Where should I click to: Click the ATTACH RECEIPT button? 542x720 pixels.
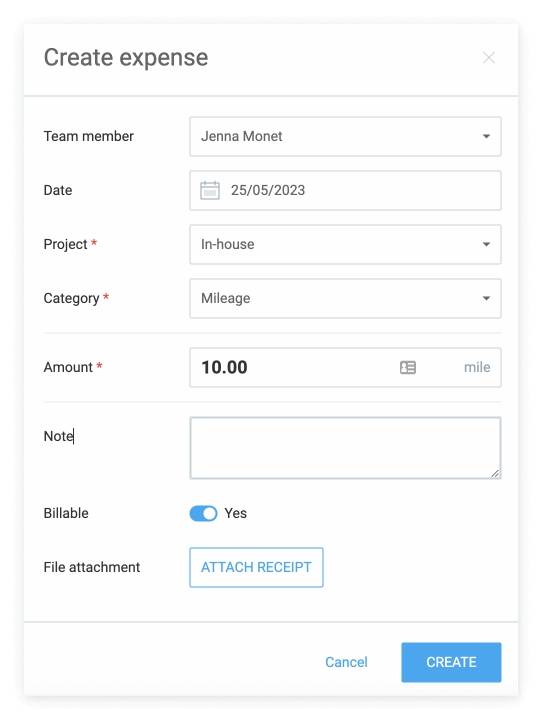(256, 568)
